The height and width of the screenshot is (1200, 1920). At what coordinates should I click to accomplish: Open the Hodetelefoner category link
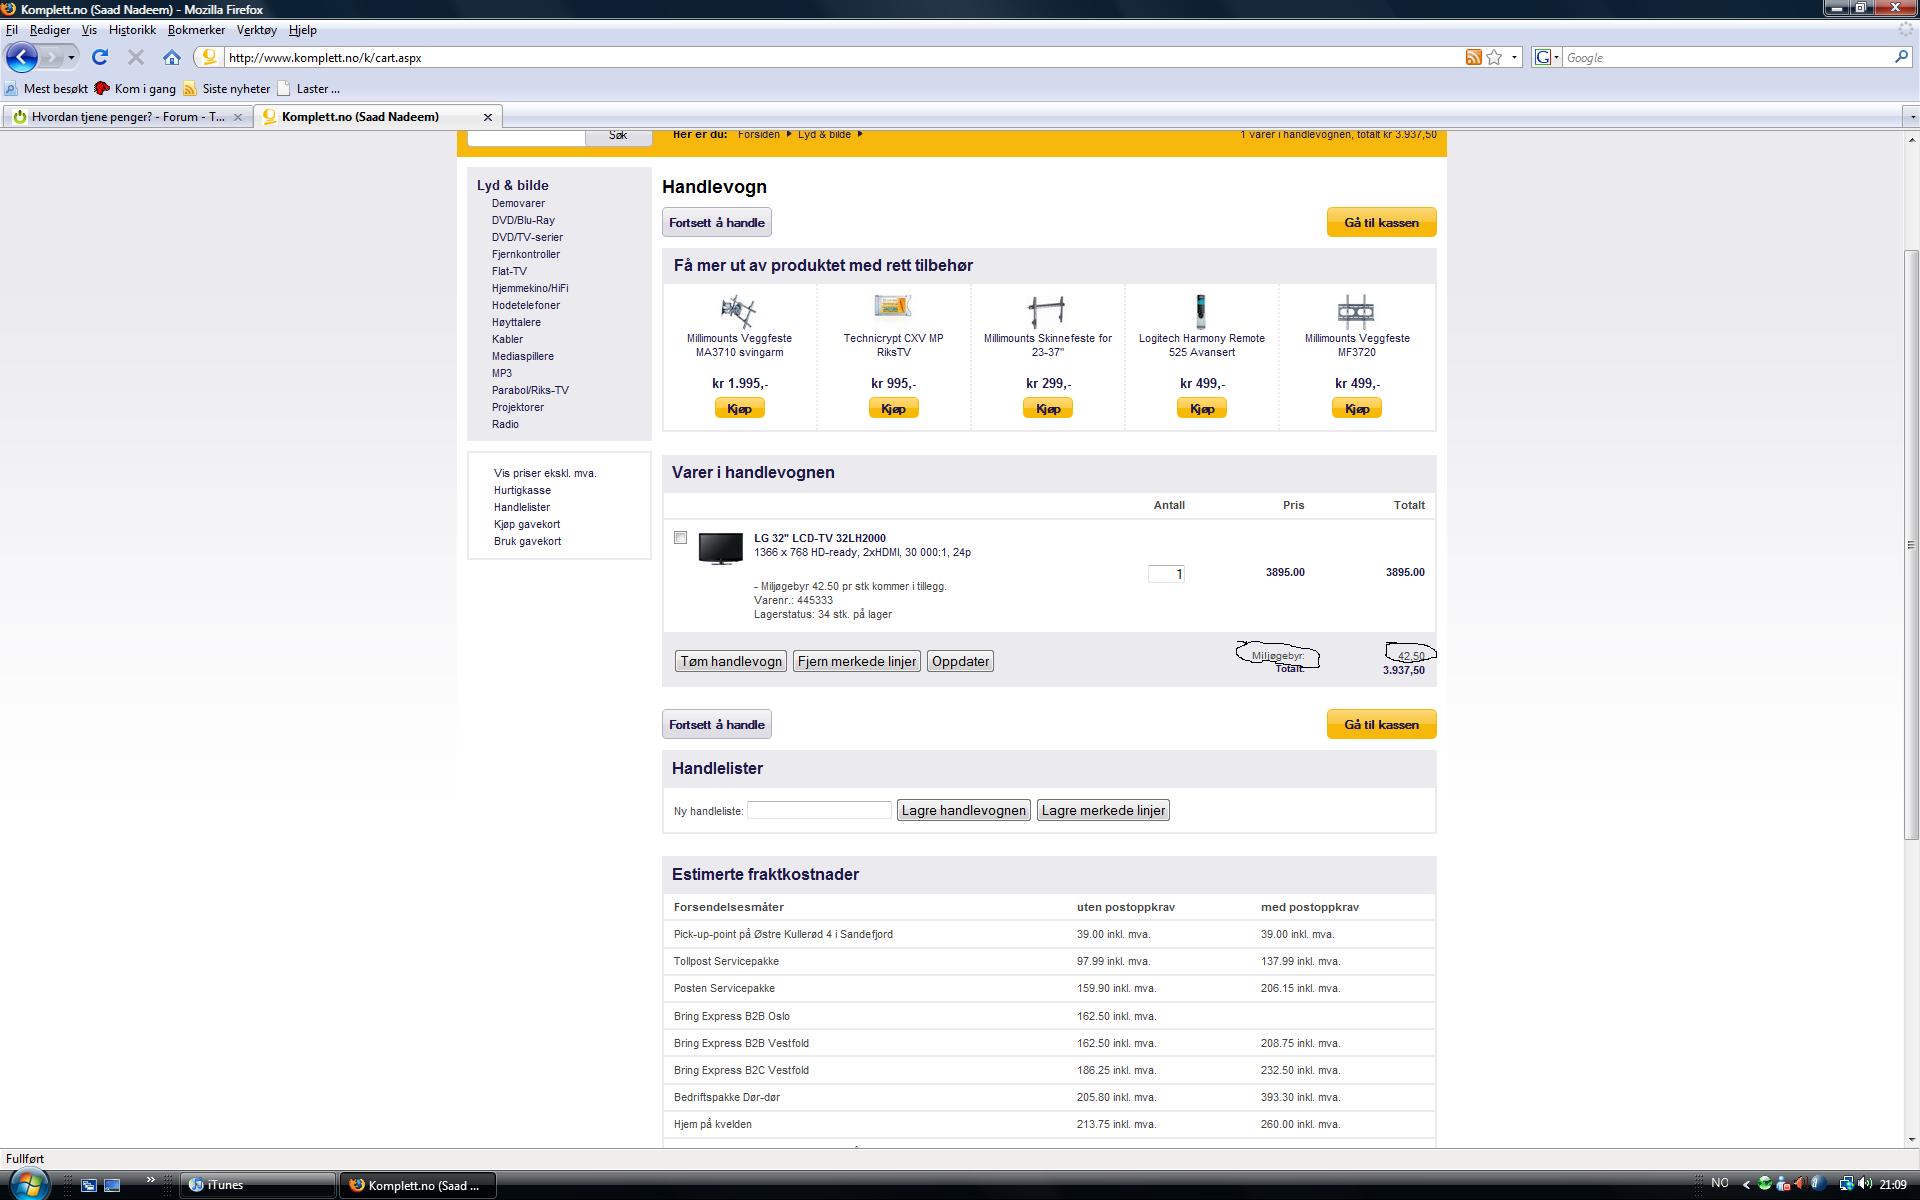(525, 305)
